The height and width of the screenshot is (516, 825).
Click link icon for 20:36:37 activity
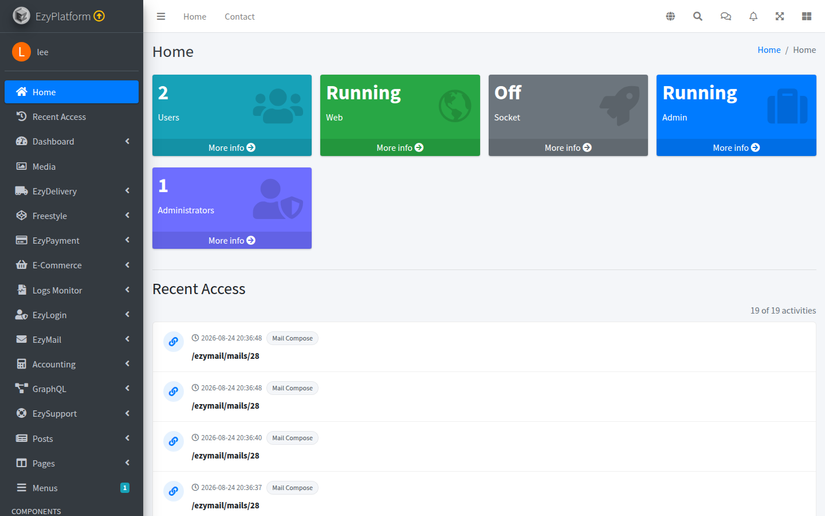point(173,491)
